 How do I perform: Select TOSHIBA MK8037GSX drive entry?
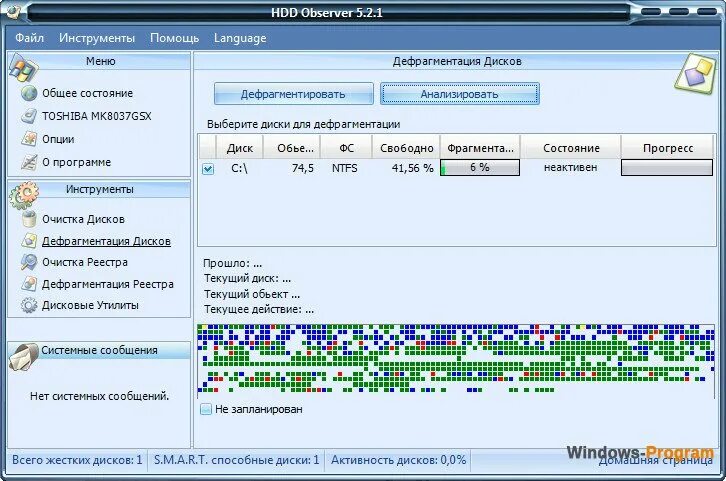[97, 116]
